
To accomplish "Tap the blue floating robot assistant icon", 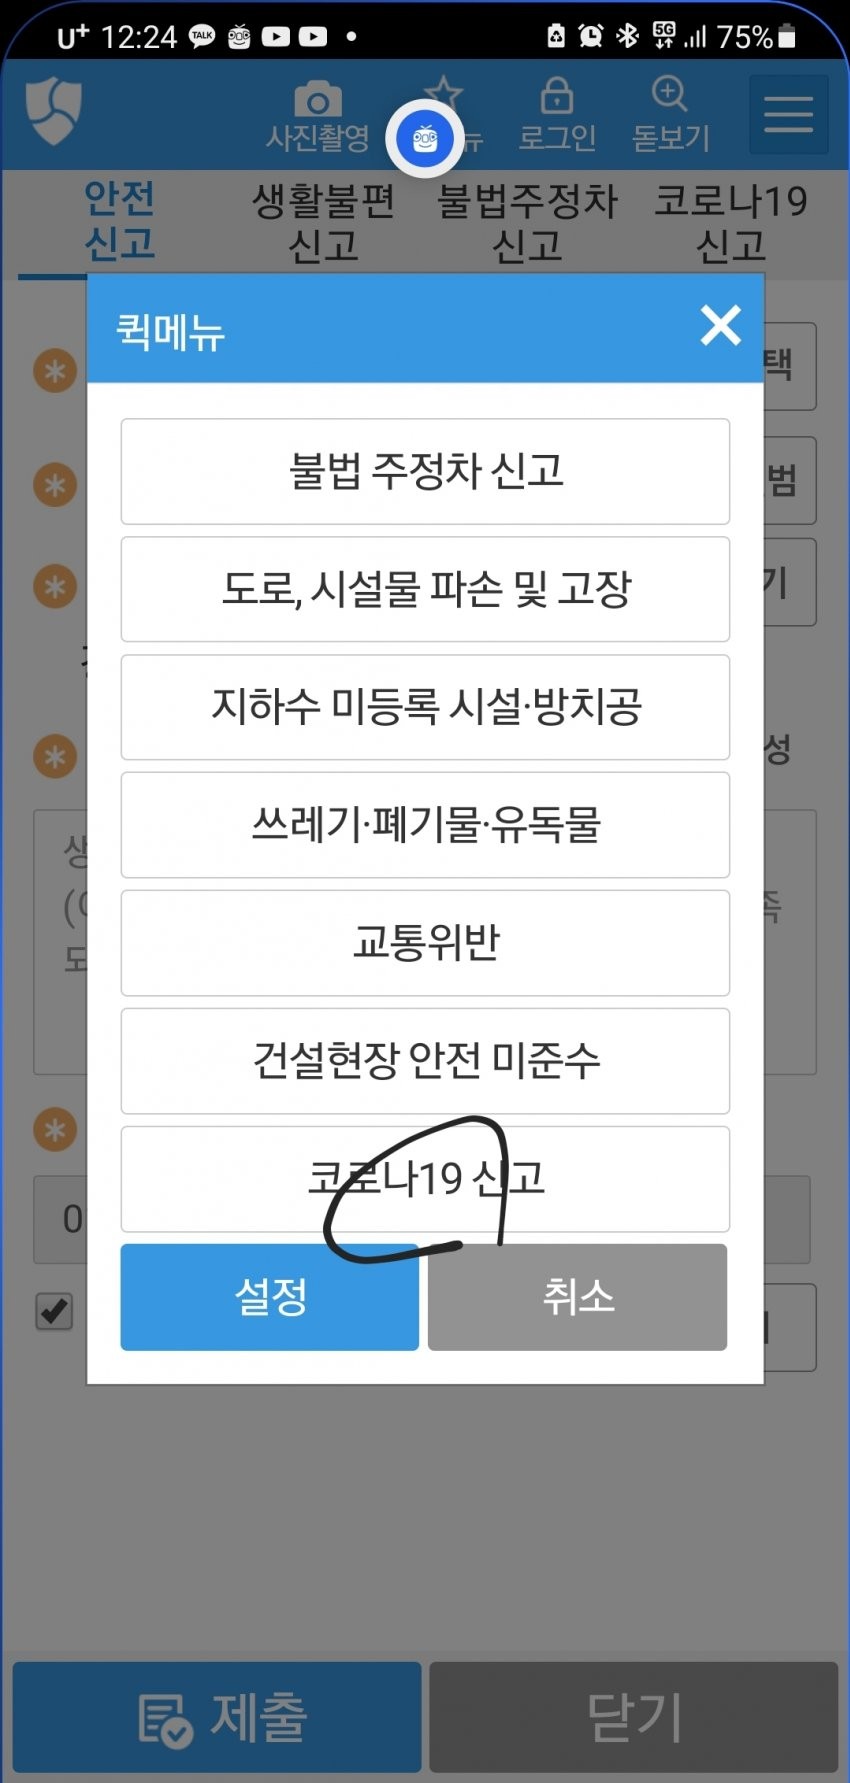I will click(x=425, y=139).
